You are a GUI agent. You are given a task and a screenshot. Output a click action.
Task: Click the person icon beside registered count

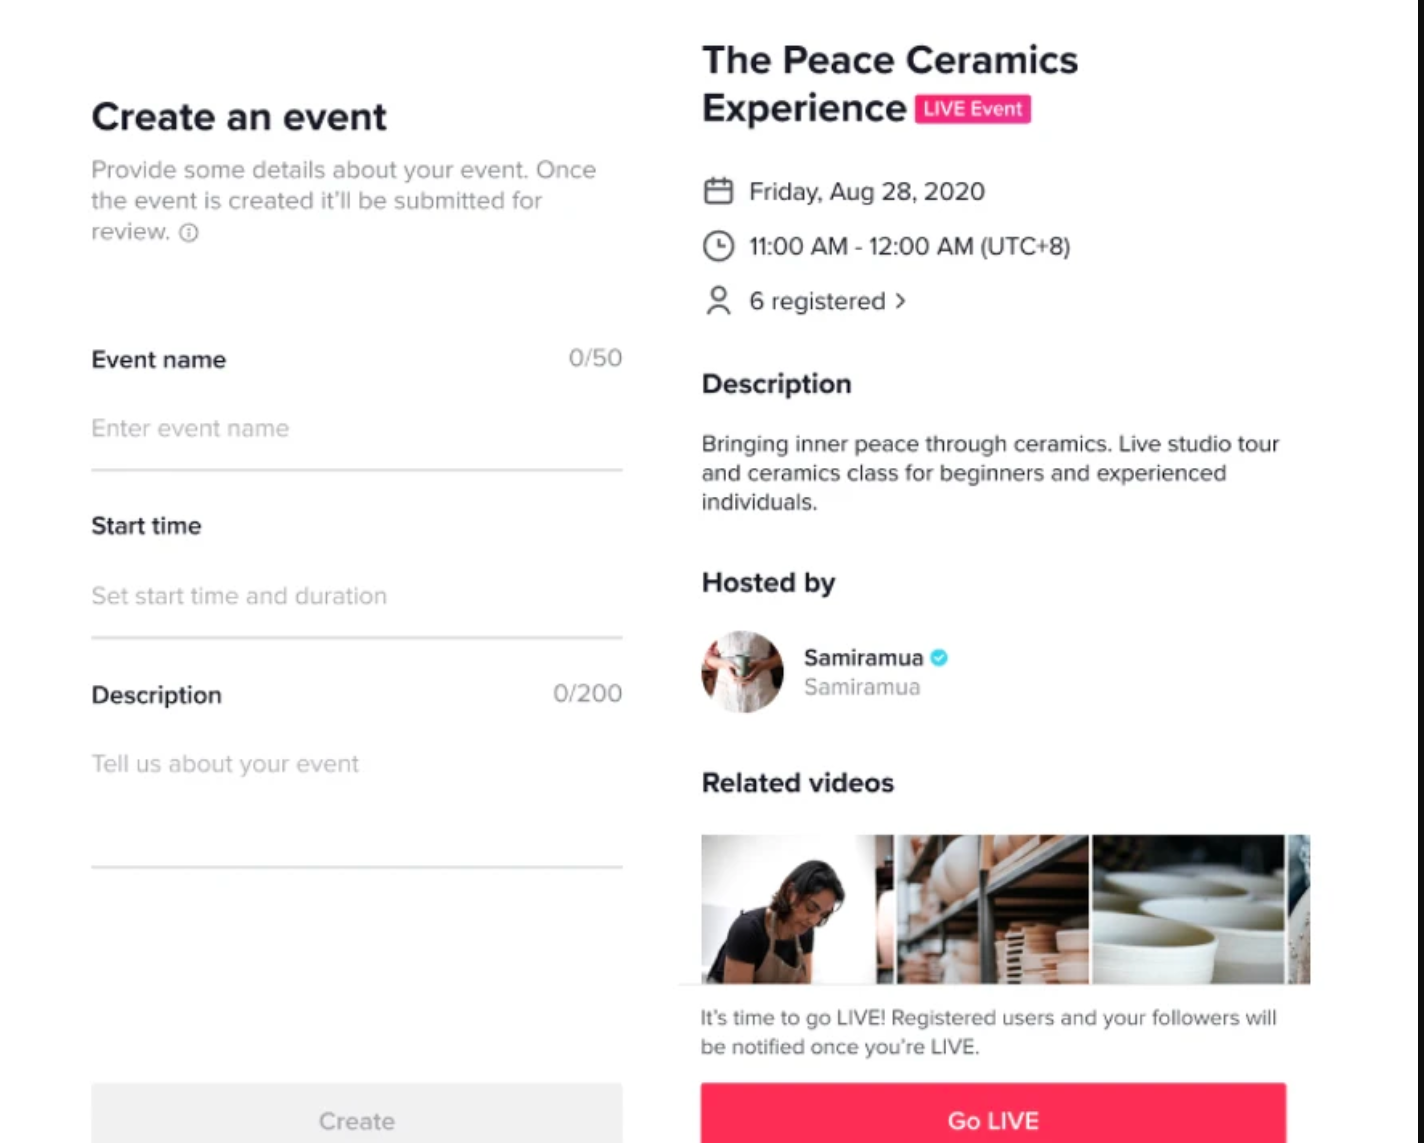[718, 301]
